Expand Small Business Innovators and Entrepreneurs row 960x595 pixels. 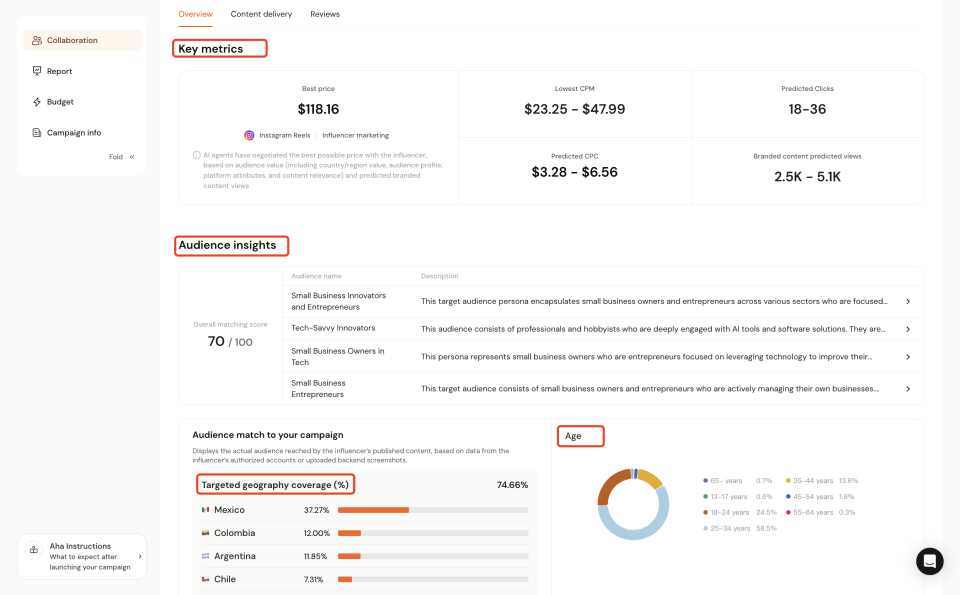point(907,301)
